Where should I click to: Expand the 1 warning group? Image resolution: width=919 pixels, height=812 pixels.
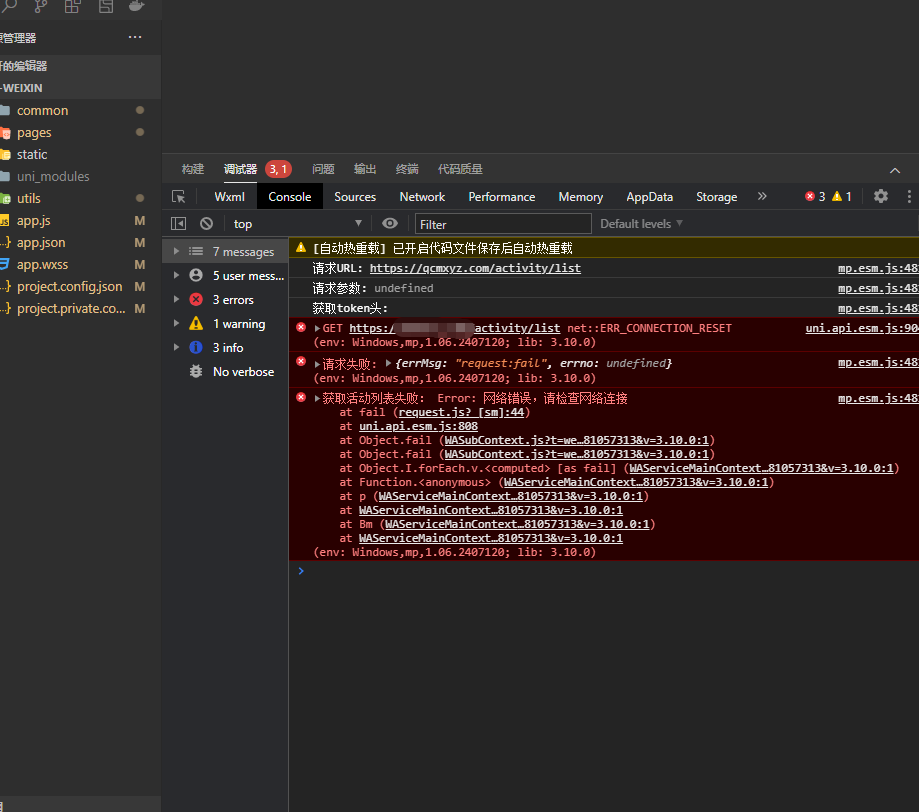point(176,323)
